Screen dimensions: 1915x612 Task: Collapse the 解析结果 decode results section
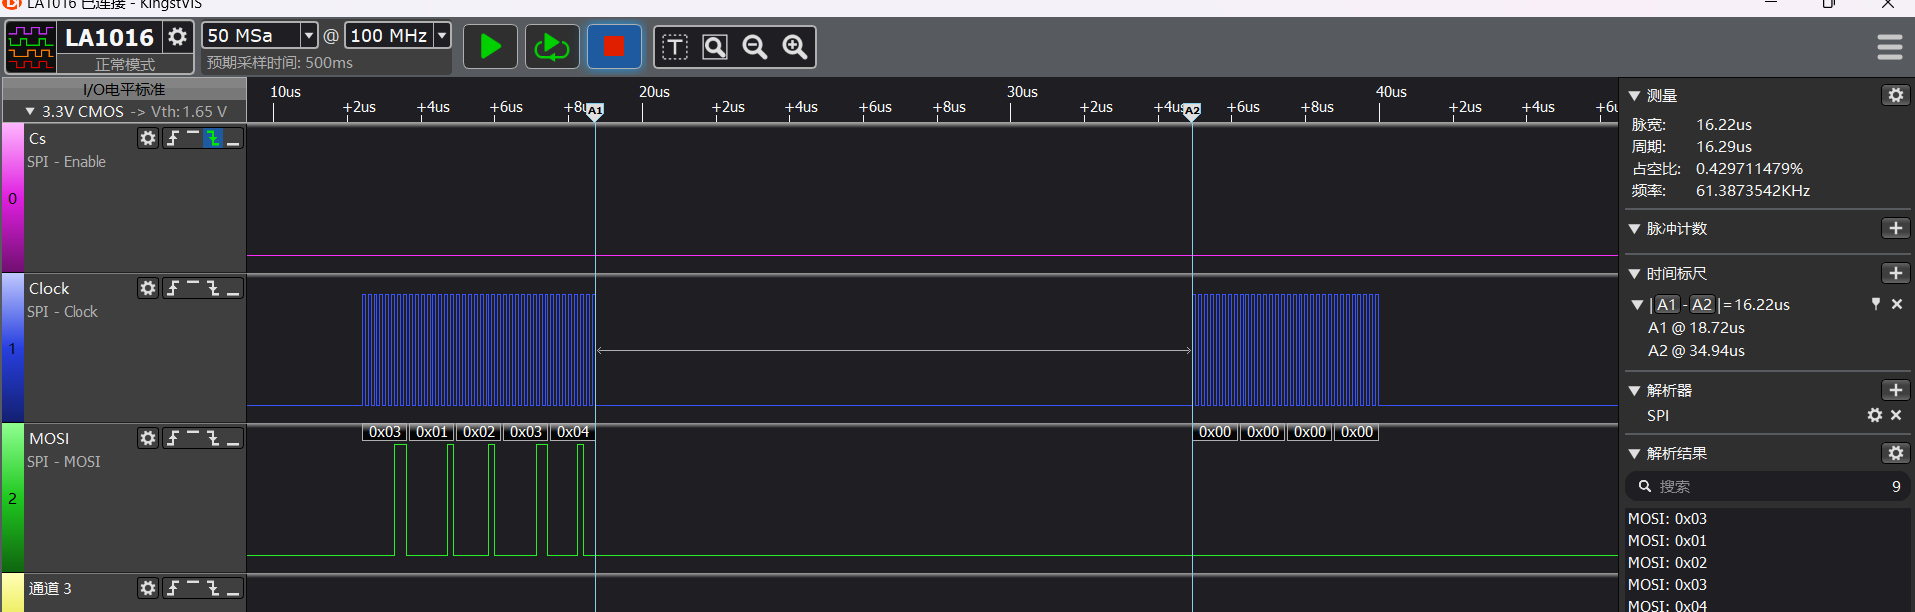(1634, 454)
